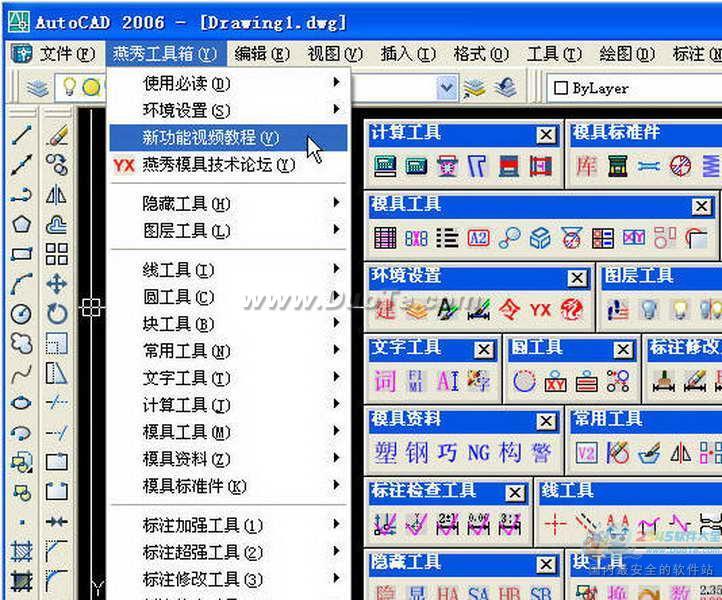
Task: Click the 词 icon in 文字工具 panel
Action: pyautogui.click(x=385, y=381)
